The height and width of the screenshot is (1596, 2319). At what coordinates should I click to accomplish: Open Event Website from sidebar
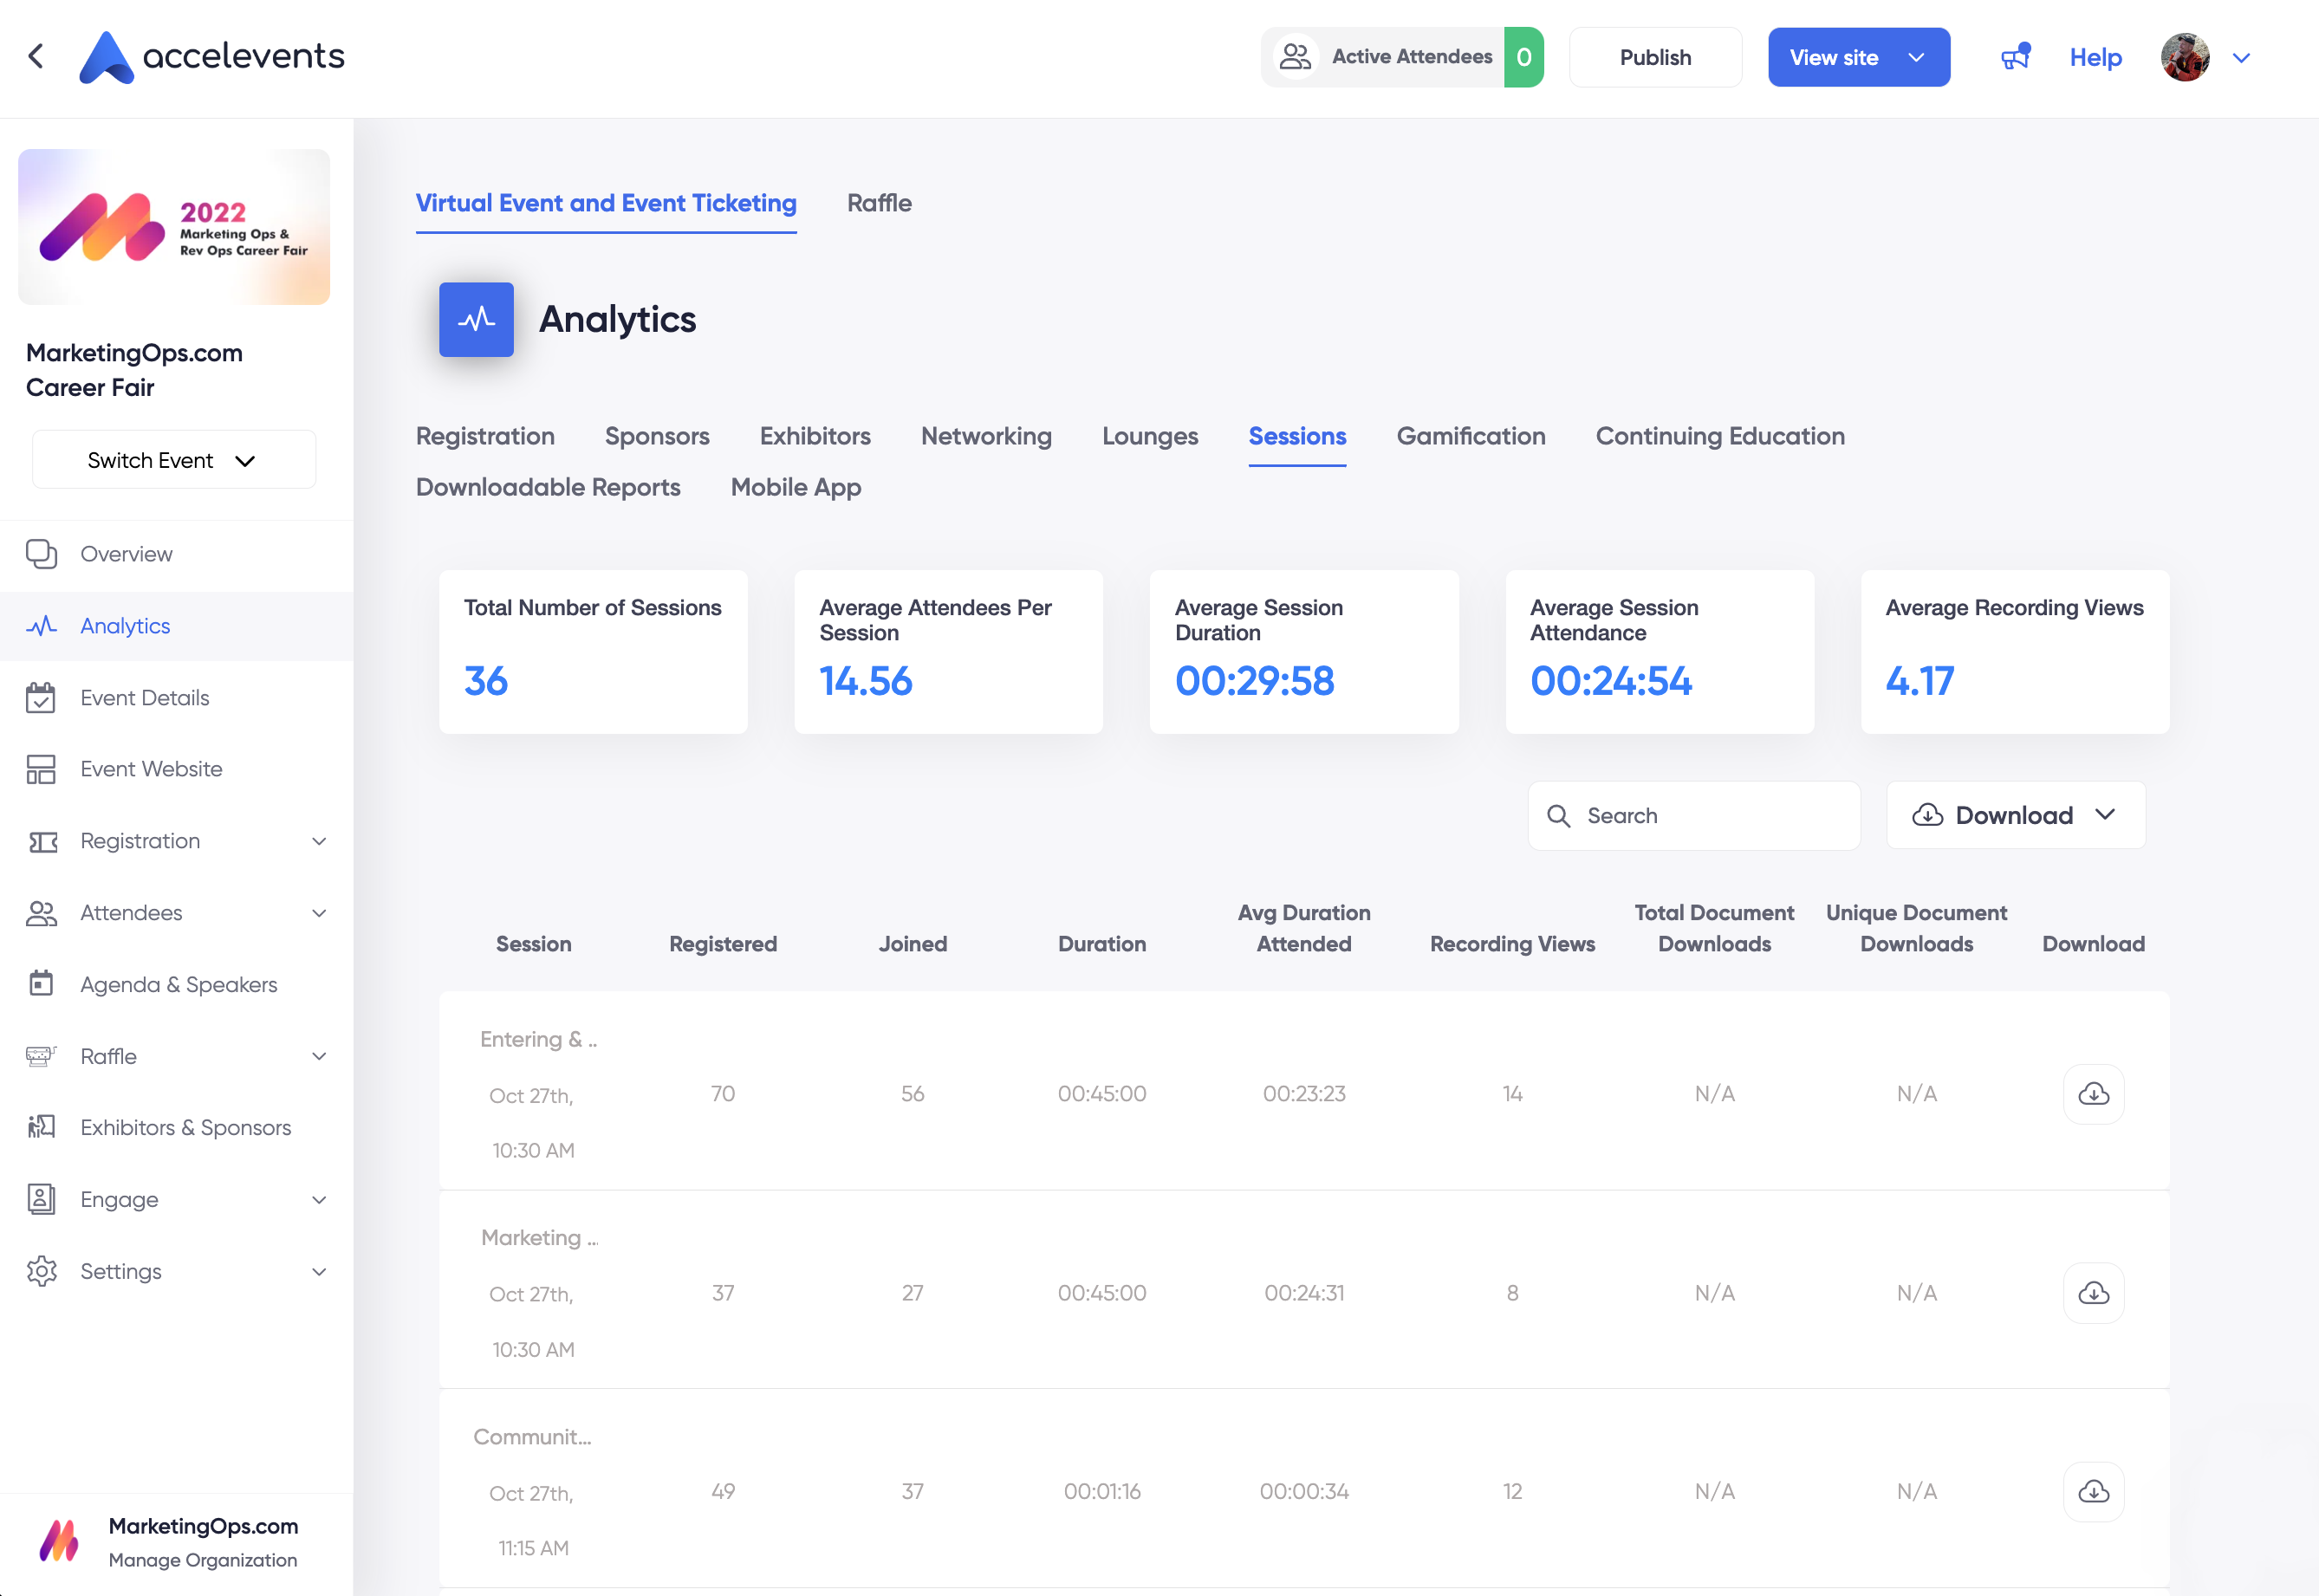[151, 768]
